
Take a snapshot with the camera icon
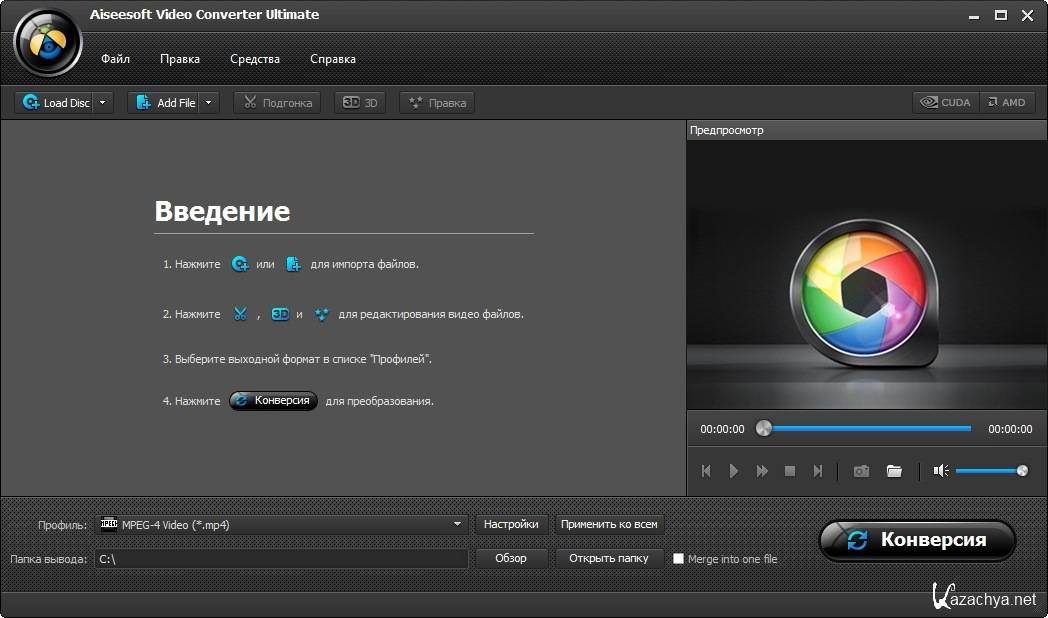click(x=861, y=471)
